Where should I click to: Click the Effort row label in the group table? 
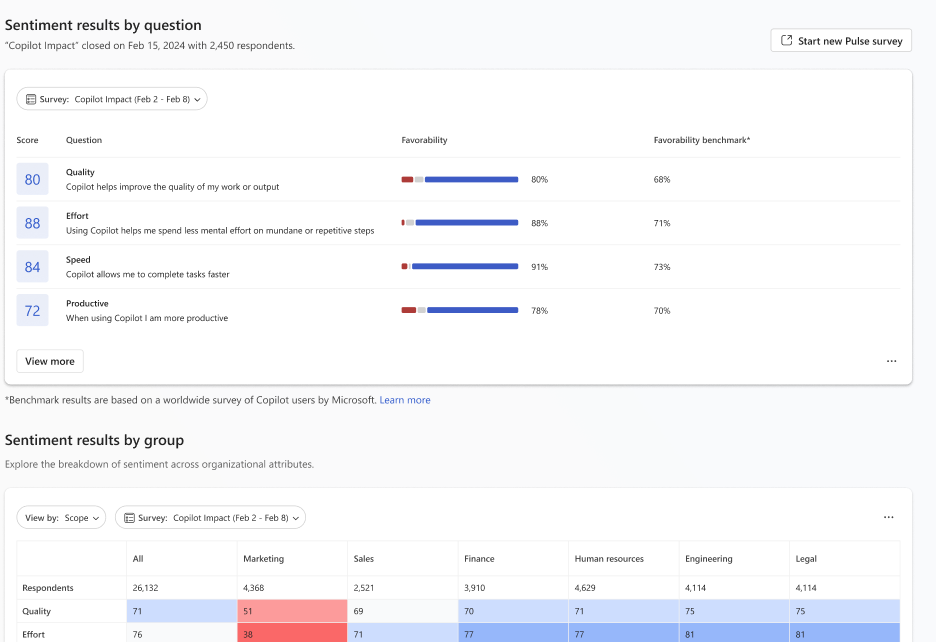click(33, 634)
